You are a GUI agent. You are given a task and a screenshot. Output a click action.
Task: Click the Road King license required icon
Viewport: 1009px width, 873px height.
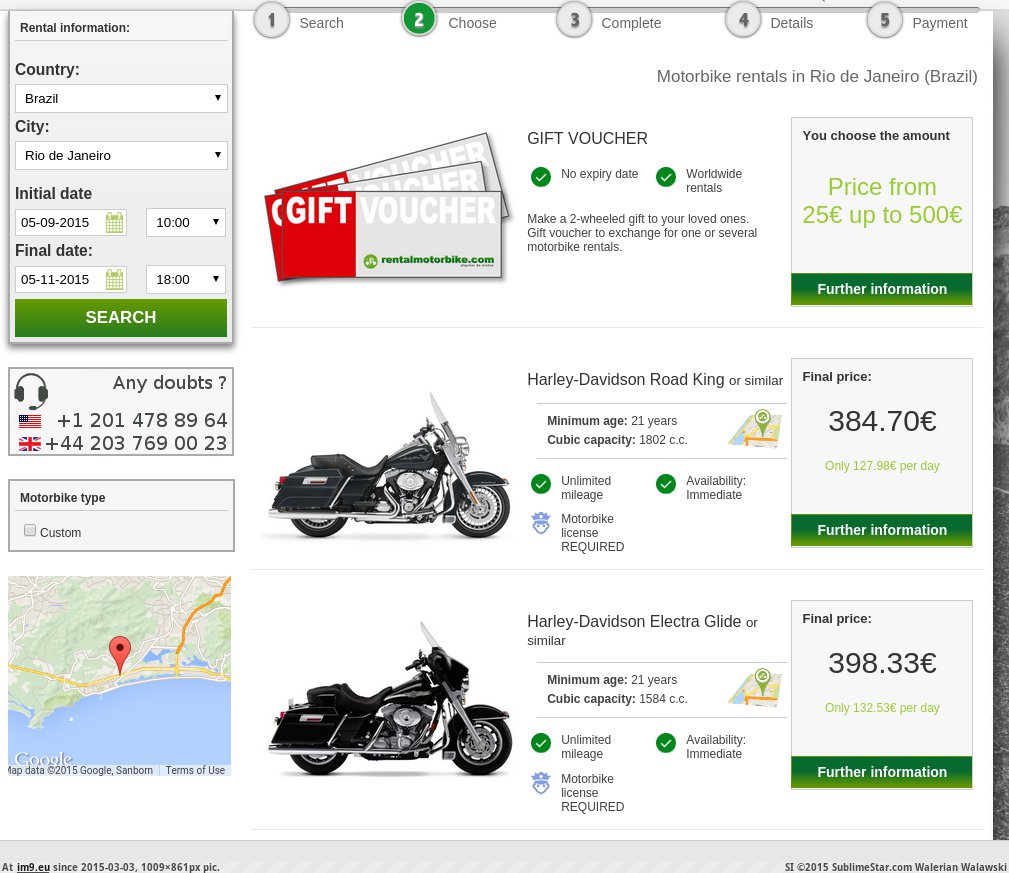[541, 523]
